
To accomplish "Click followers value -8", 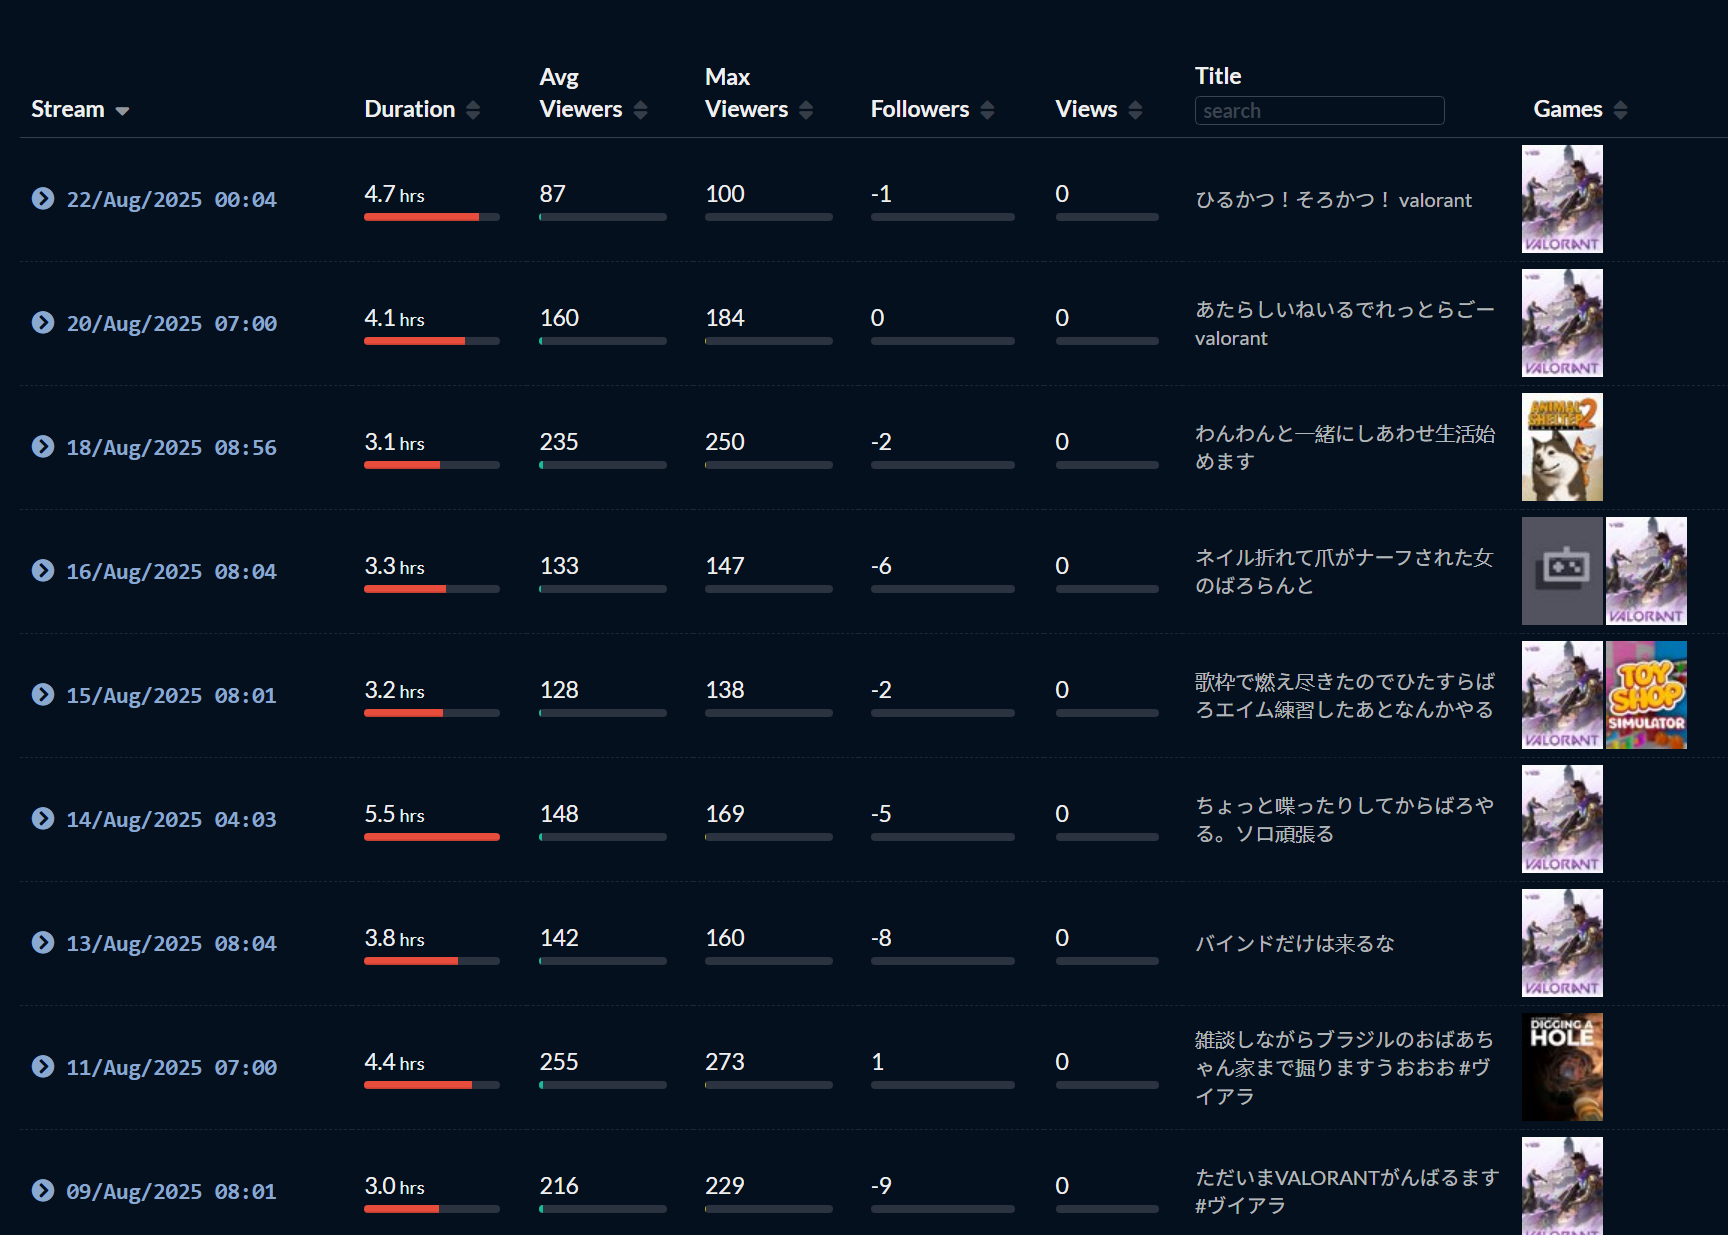I will (881, 938).
